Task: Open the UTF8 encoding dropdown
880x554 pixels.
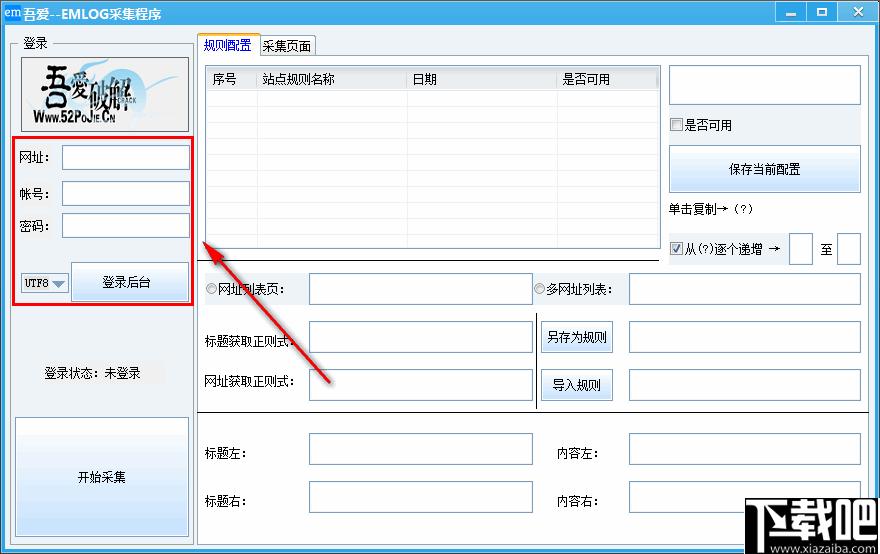Action: point(45,283)
